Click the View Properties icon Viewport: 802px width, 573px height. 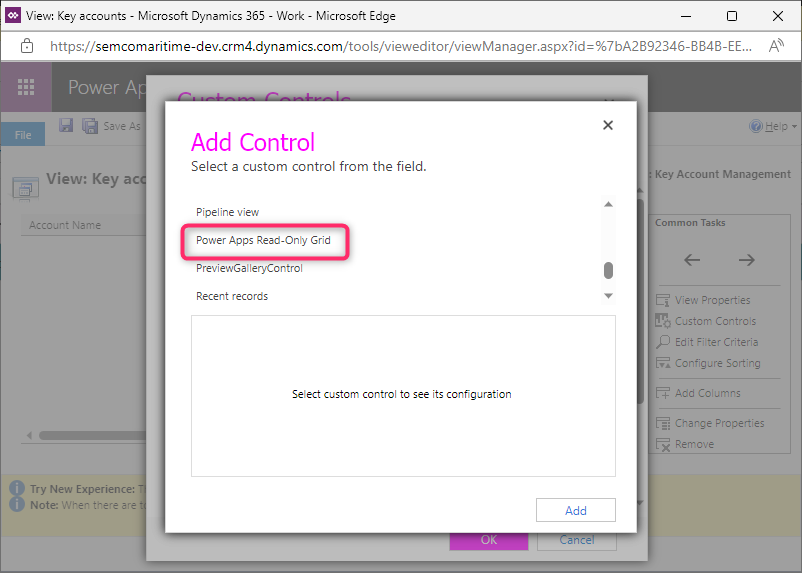(x=663, y=300)
